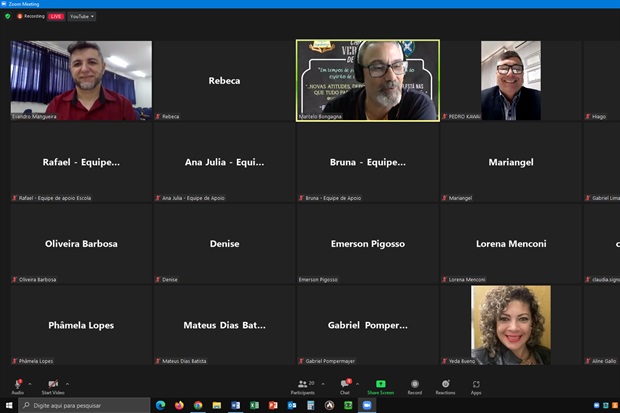
Task: Expand the video options arrow
Action: click(67, 384)
